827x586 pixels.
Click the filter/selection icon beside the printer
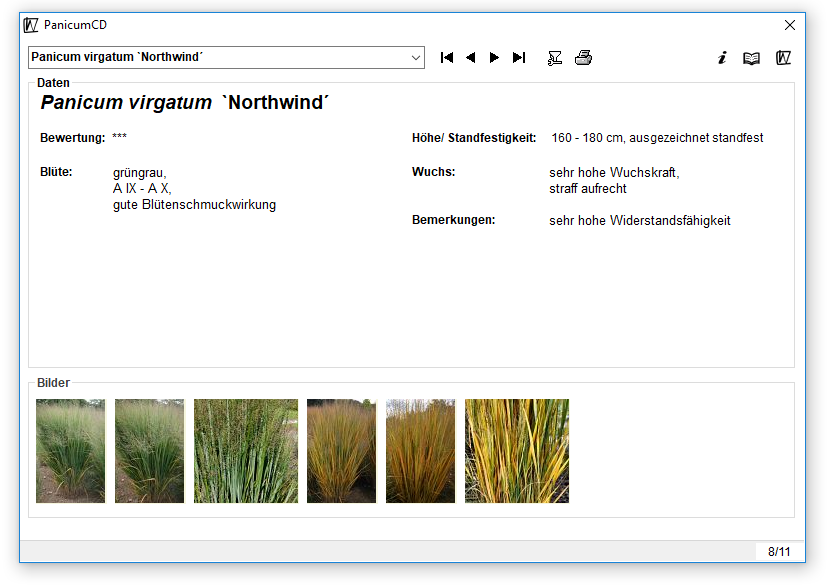(x=555, y=58)
